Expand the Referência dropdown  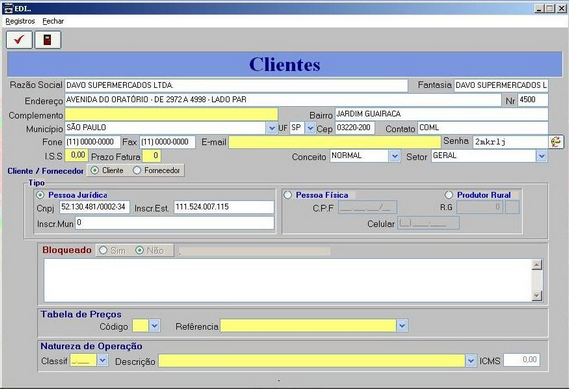402,326
